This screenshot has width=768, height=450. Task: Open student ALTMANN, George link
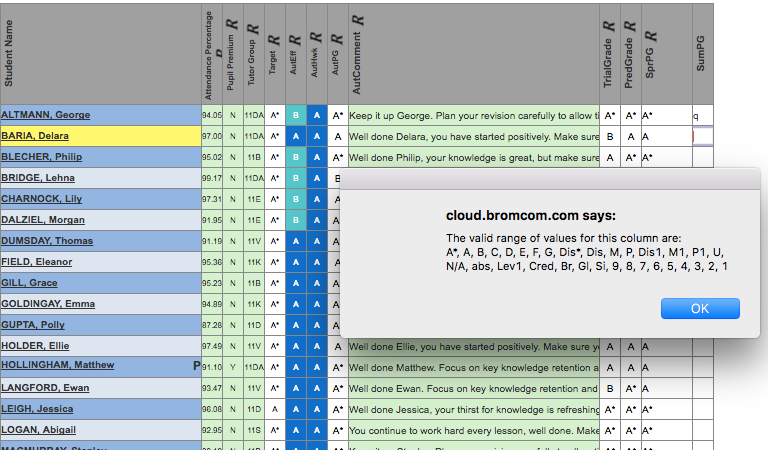(46, 115)
